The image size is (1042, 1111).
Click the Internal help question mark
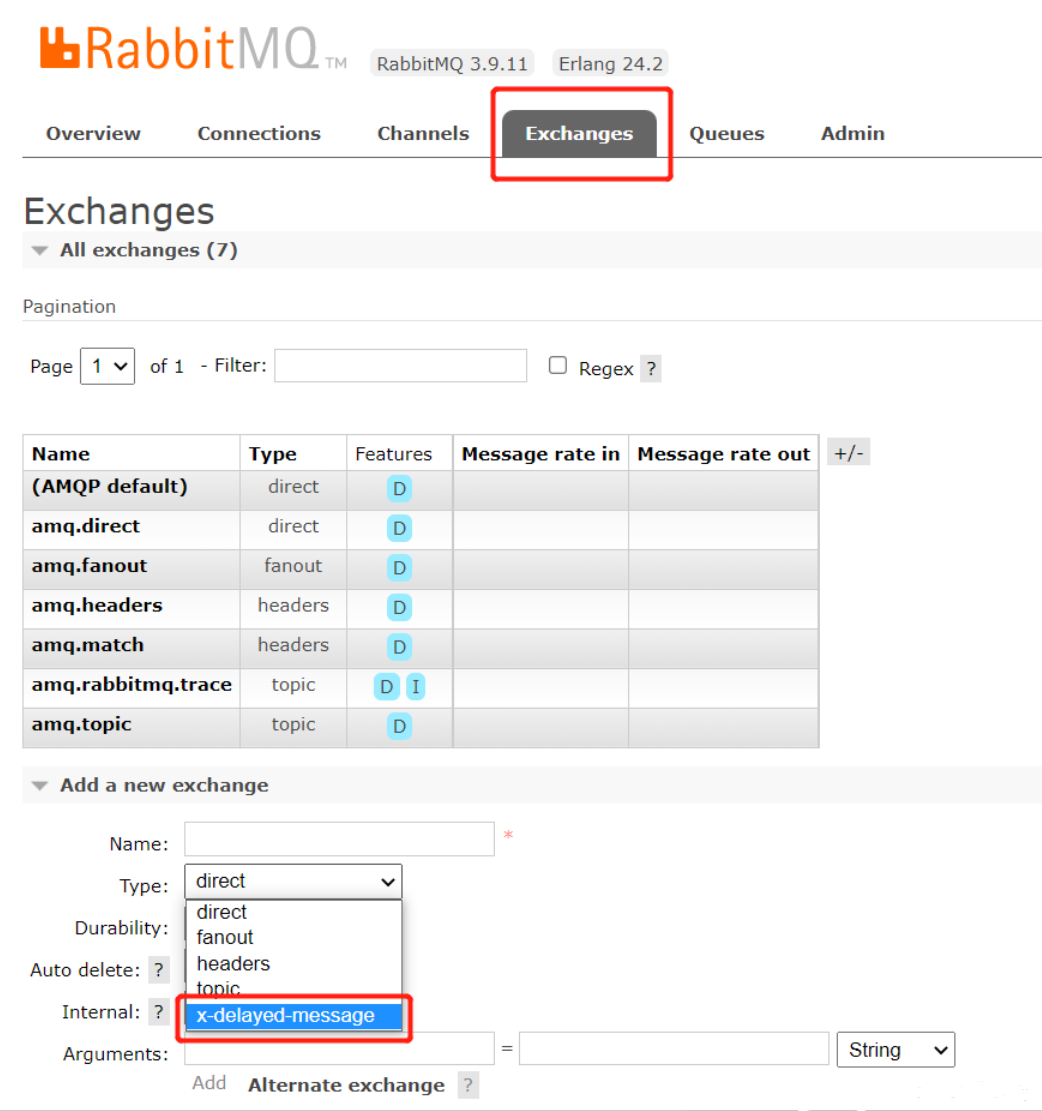click(158, 1012)
